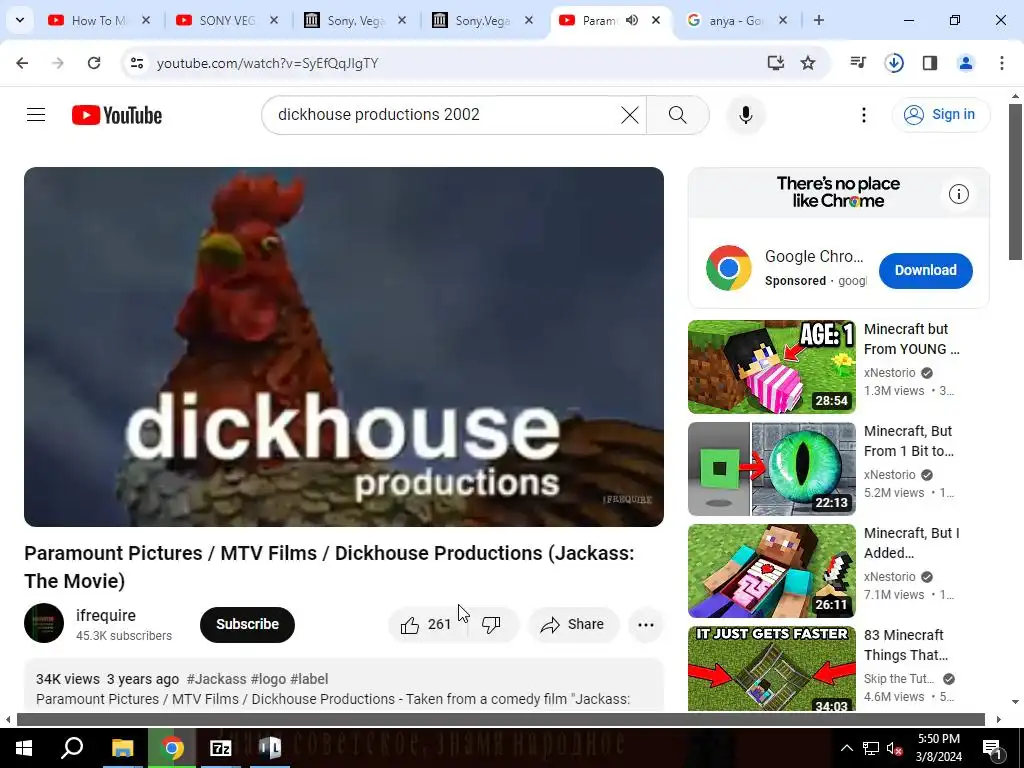
Task: Open new browser tab
Action: click(818, 20)
